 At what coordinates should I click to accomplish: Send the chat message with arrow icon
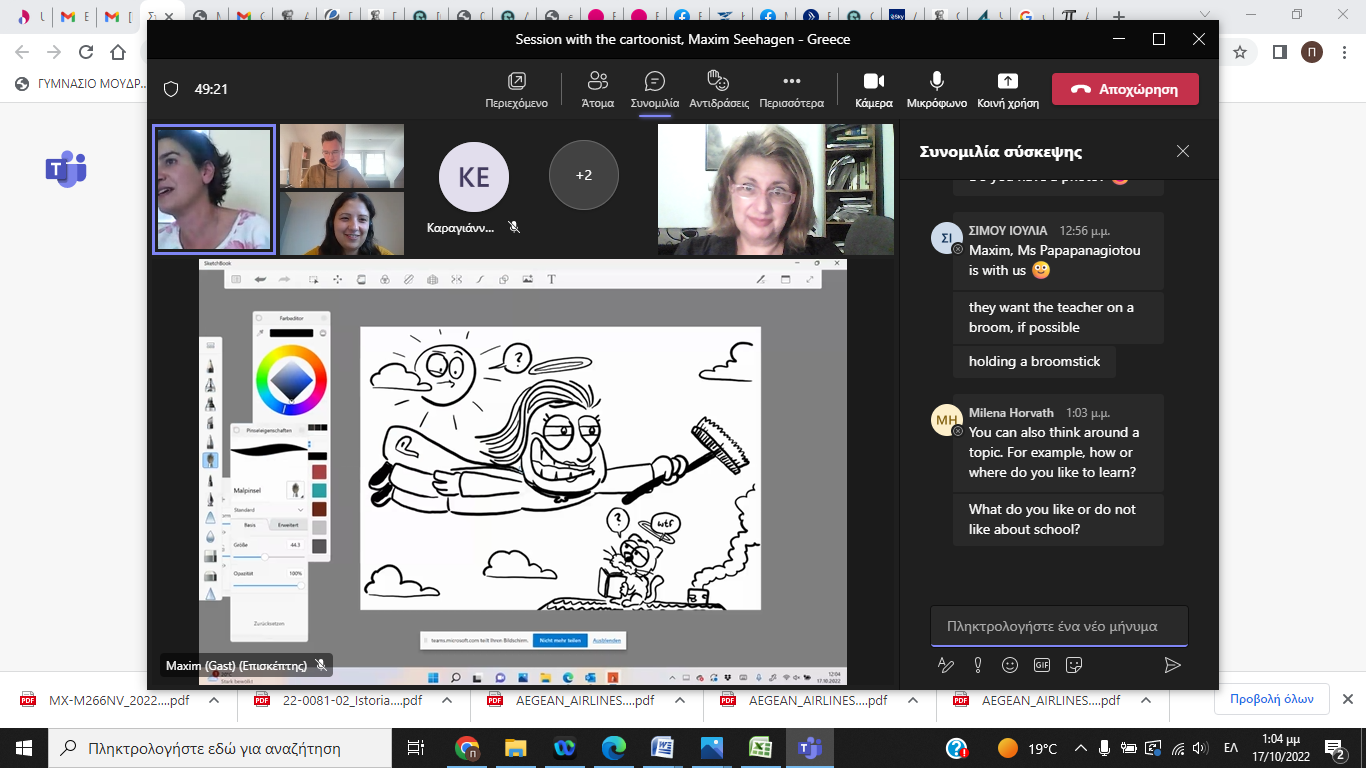(1173, 665)
